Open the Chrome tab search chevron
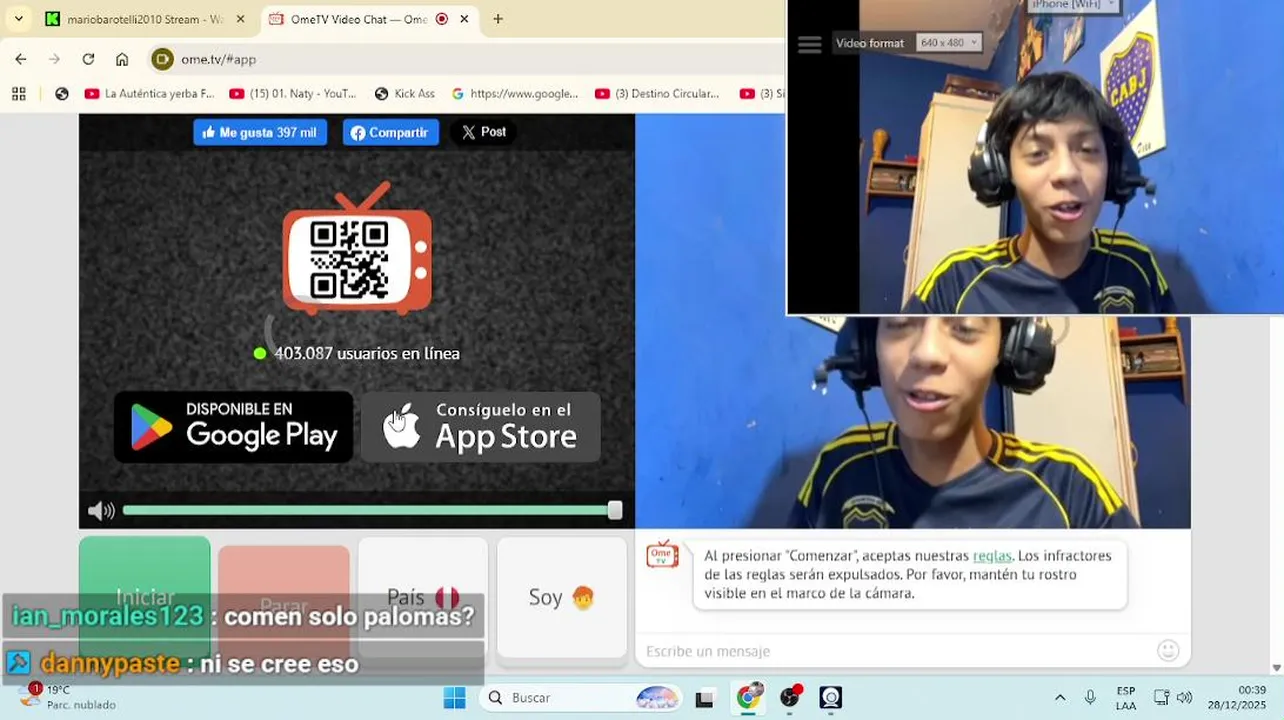 18,19
